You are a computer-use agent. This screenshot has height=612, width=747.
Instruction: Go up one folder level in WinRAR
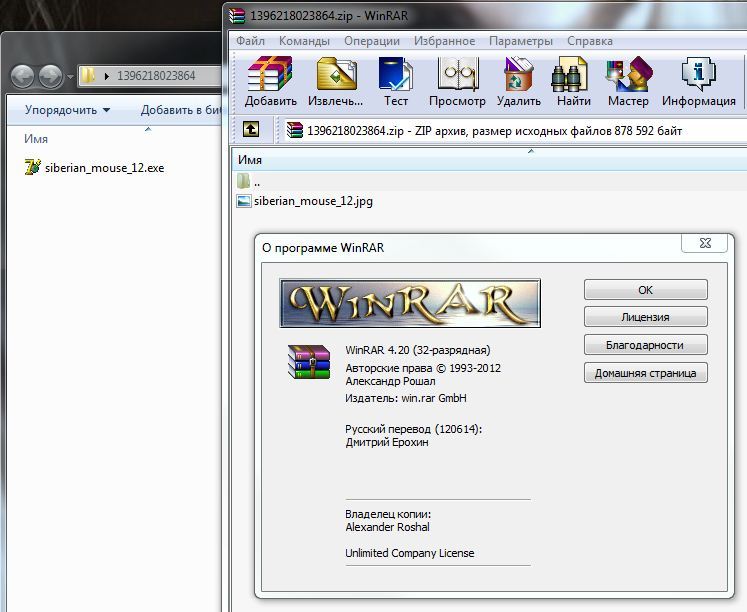point(251,129)
